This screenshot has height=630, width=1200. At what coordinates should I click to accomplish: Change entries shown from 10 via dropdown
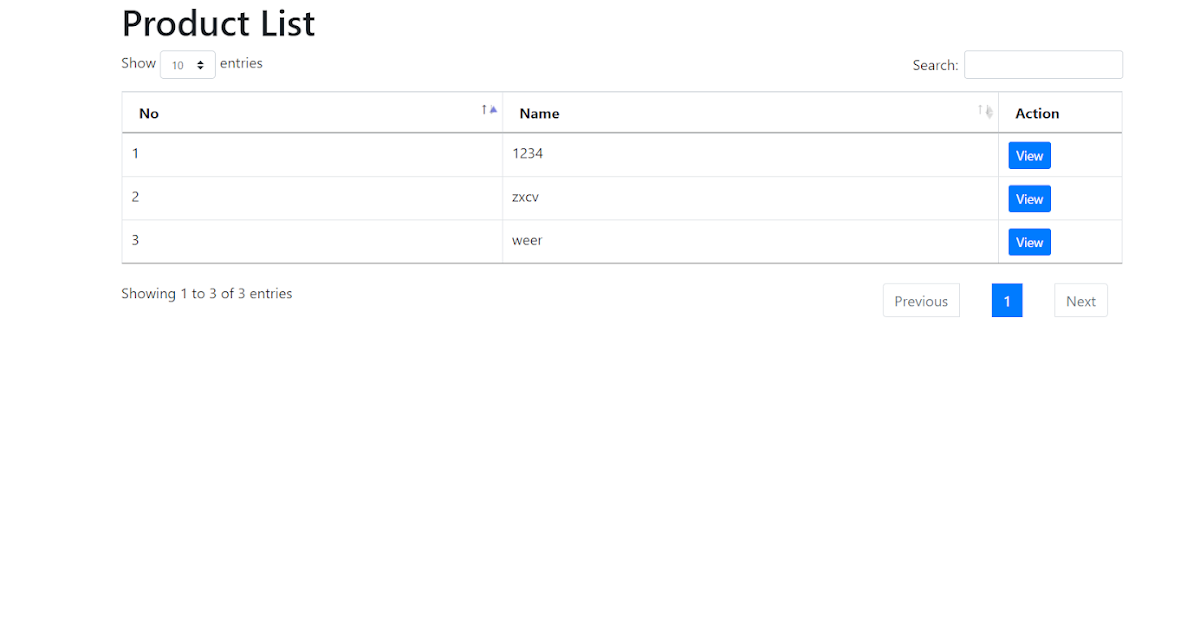188,64
